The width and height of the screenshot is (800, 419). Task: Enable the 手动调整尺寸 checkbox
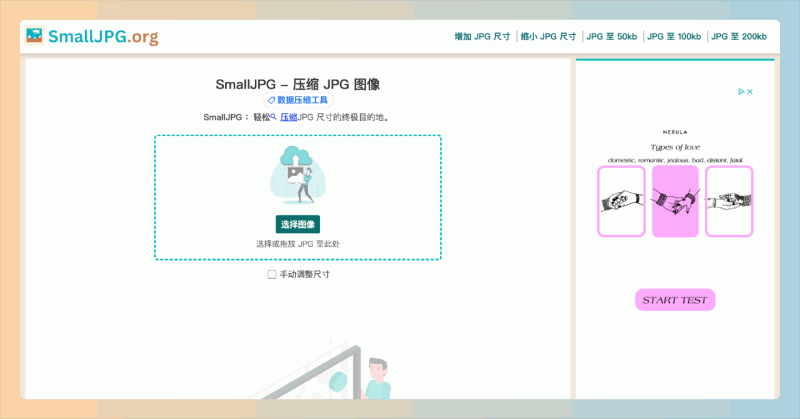(272, 274)
